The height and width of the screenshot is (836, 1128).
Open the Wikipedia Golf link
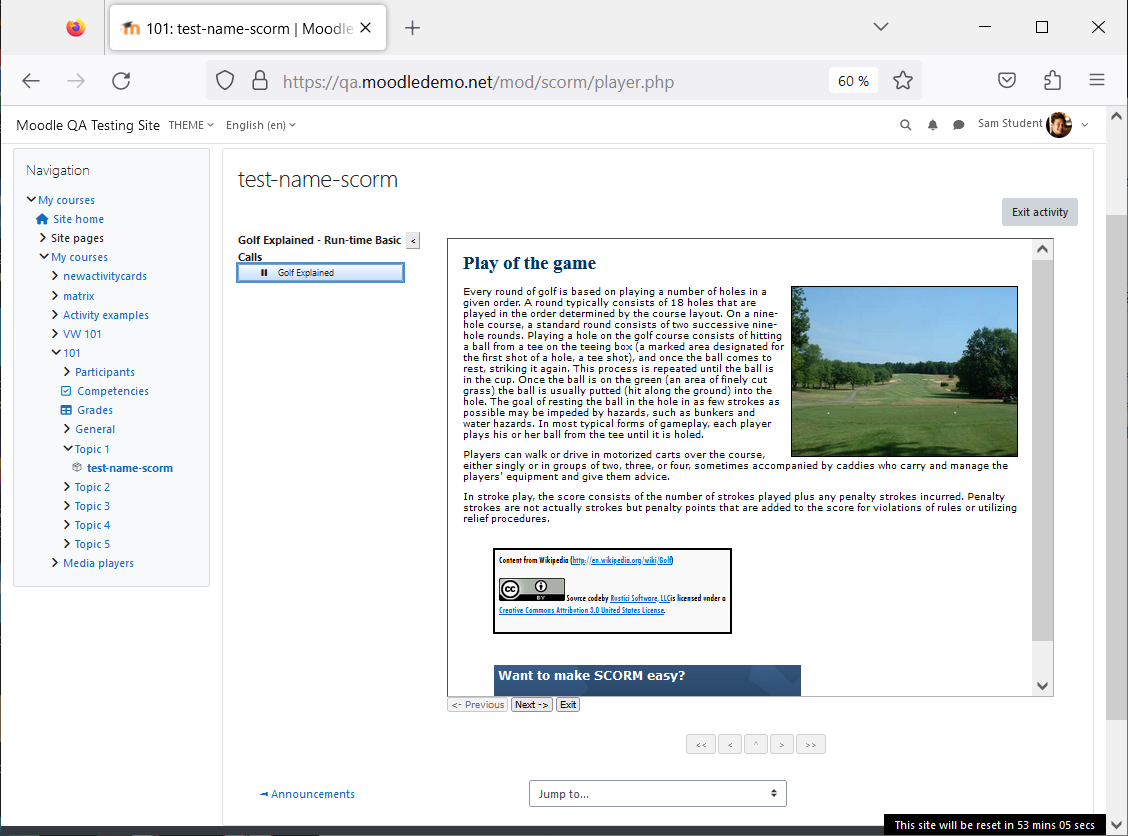tap(622, 560)
